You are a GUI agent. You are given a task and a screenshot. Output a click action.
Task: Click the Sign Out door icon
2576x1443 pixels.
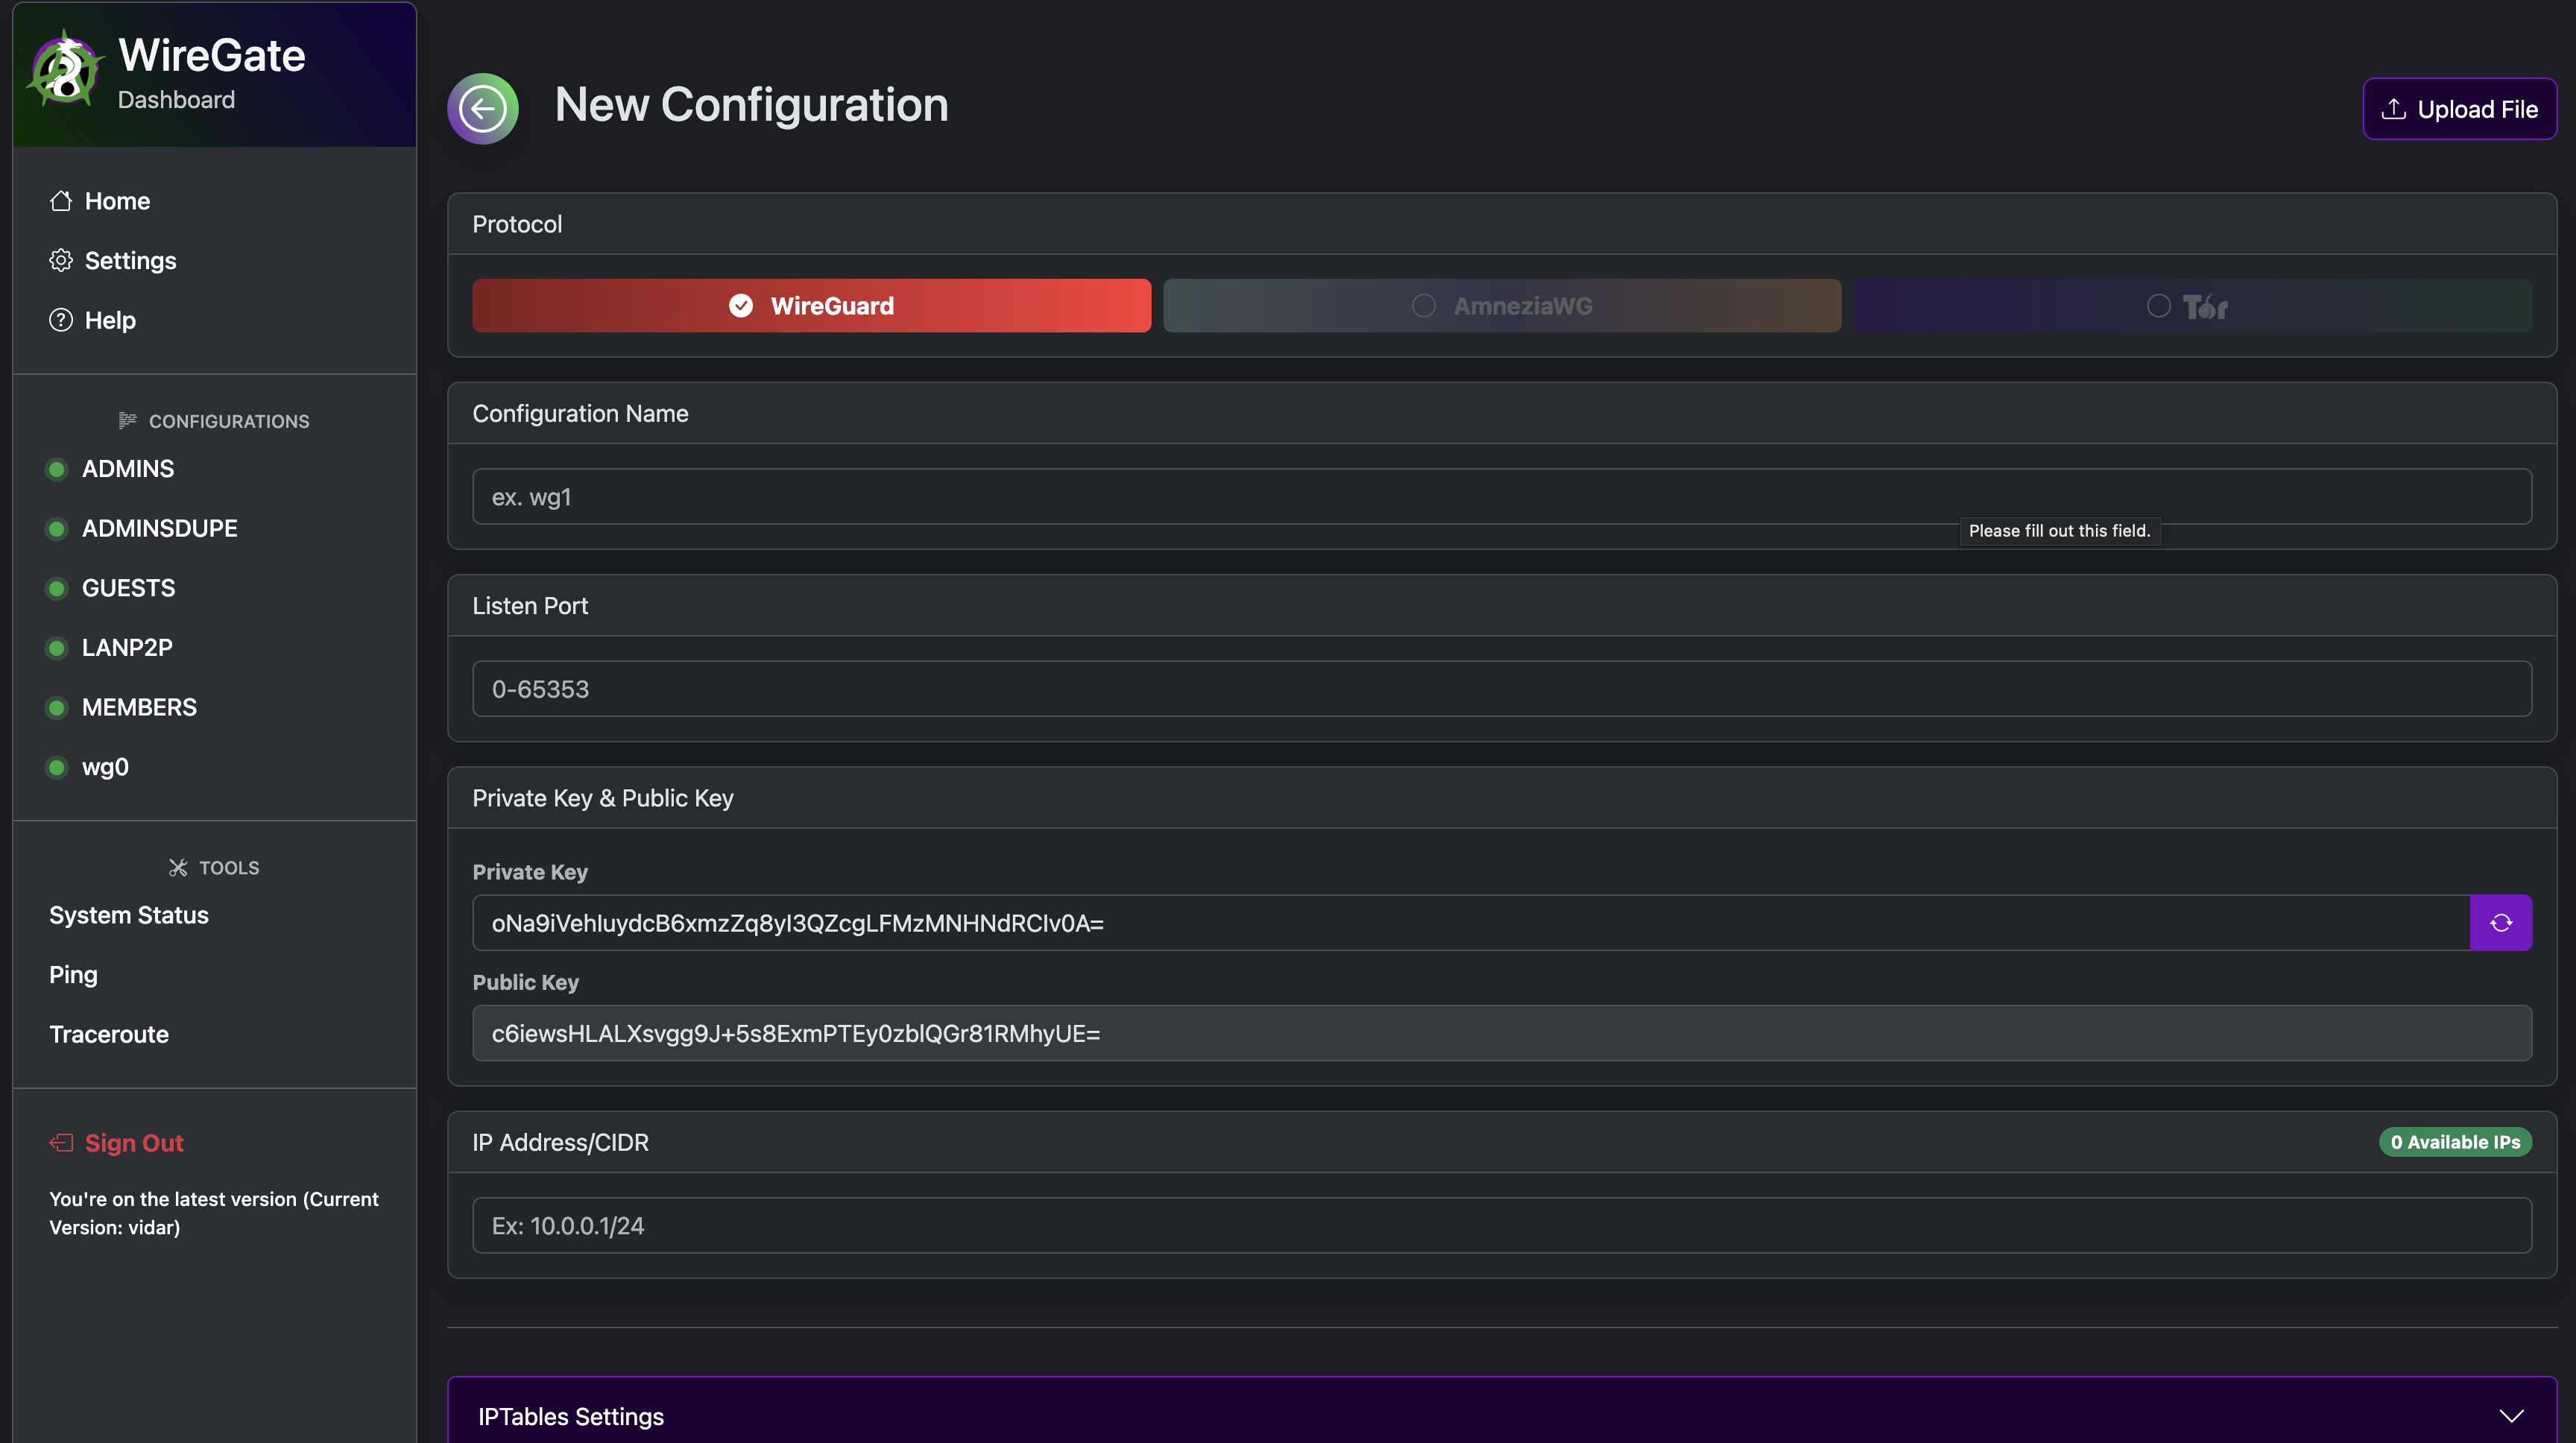(61, 1143)
